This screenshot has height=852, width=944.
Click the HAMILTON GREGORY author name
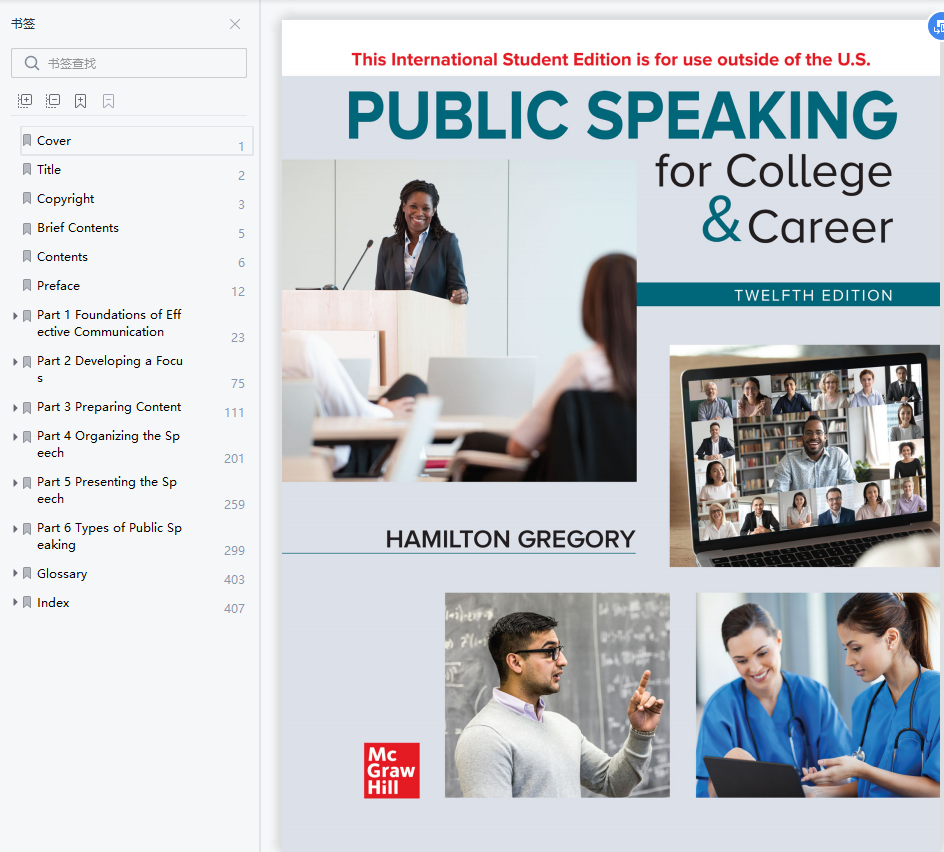[x=511, y=539]
